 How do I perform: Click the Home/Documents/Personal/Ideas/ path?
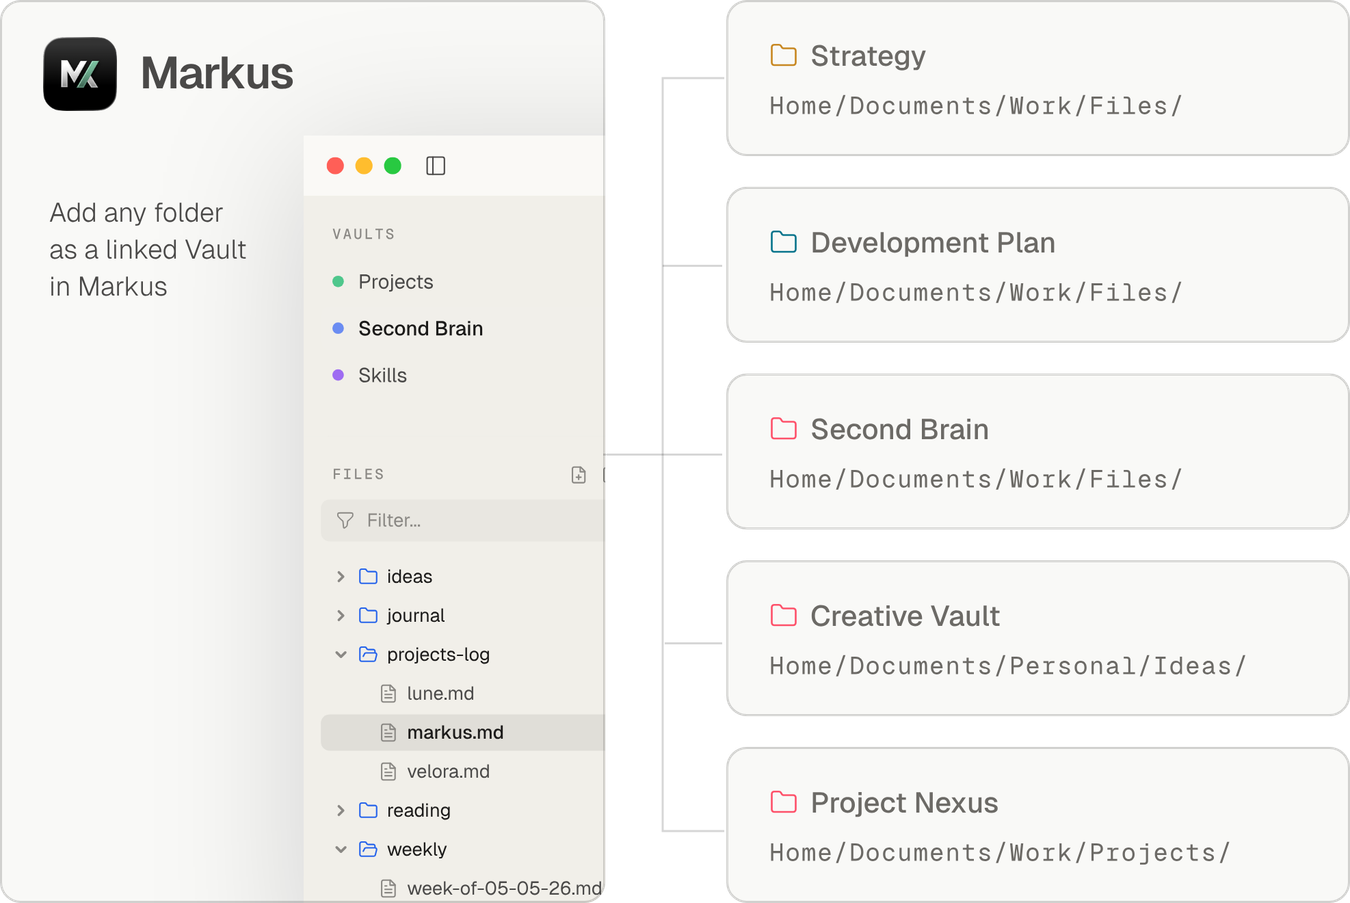pyautogui.click(x=1008, y=666)
